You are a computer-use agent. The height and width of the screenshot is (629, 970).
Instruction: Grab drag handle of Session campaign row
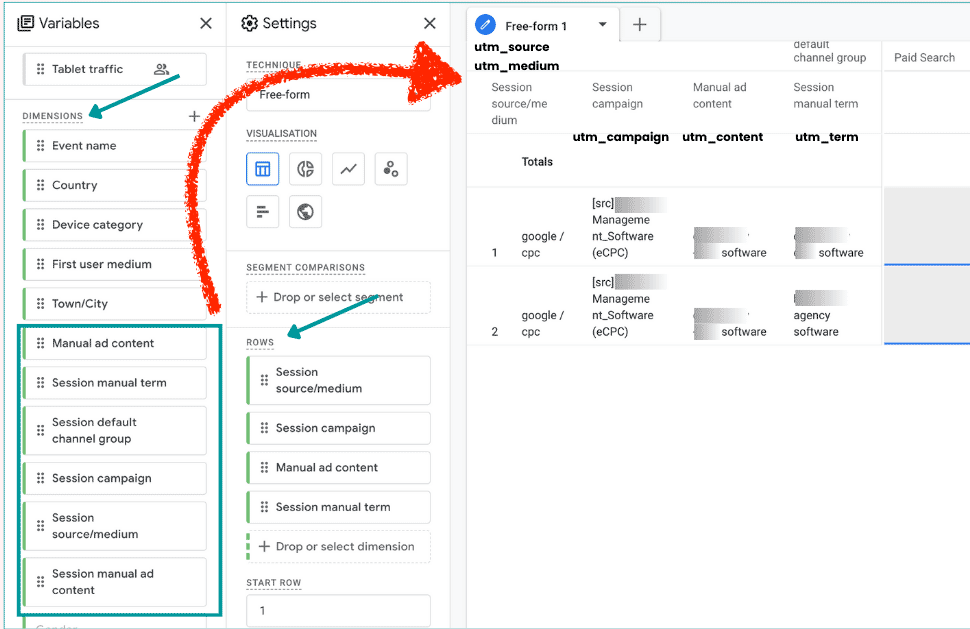point(264,428)
